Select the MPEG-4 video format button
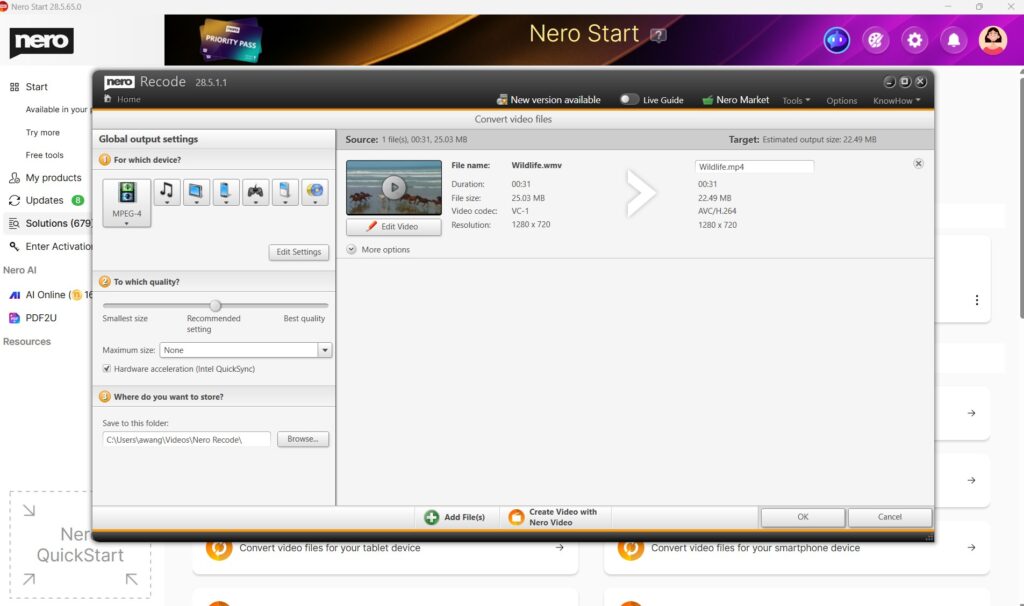 tap(127, 202)
